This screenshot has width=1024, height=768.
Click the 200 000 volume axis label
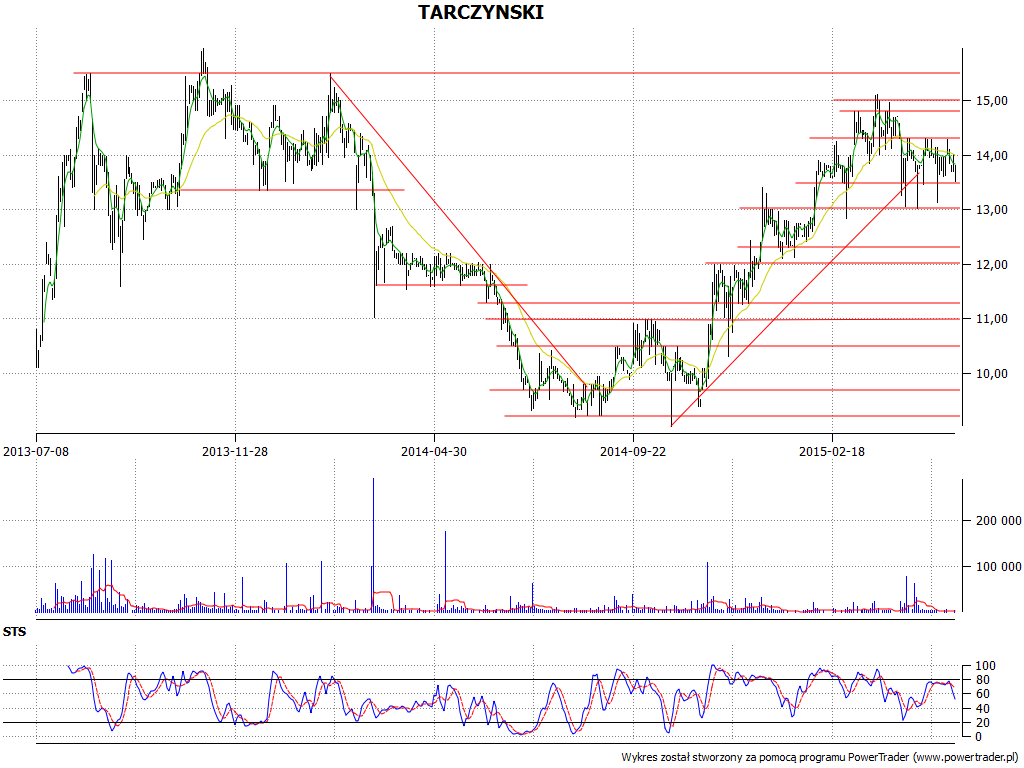point(998,520)
